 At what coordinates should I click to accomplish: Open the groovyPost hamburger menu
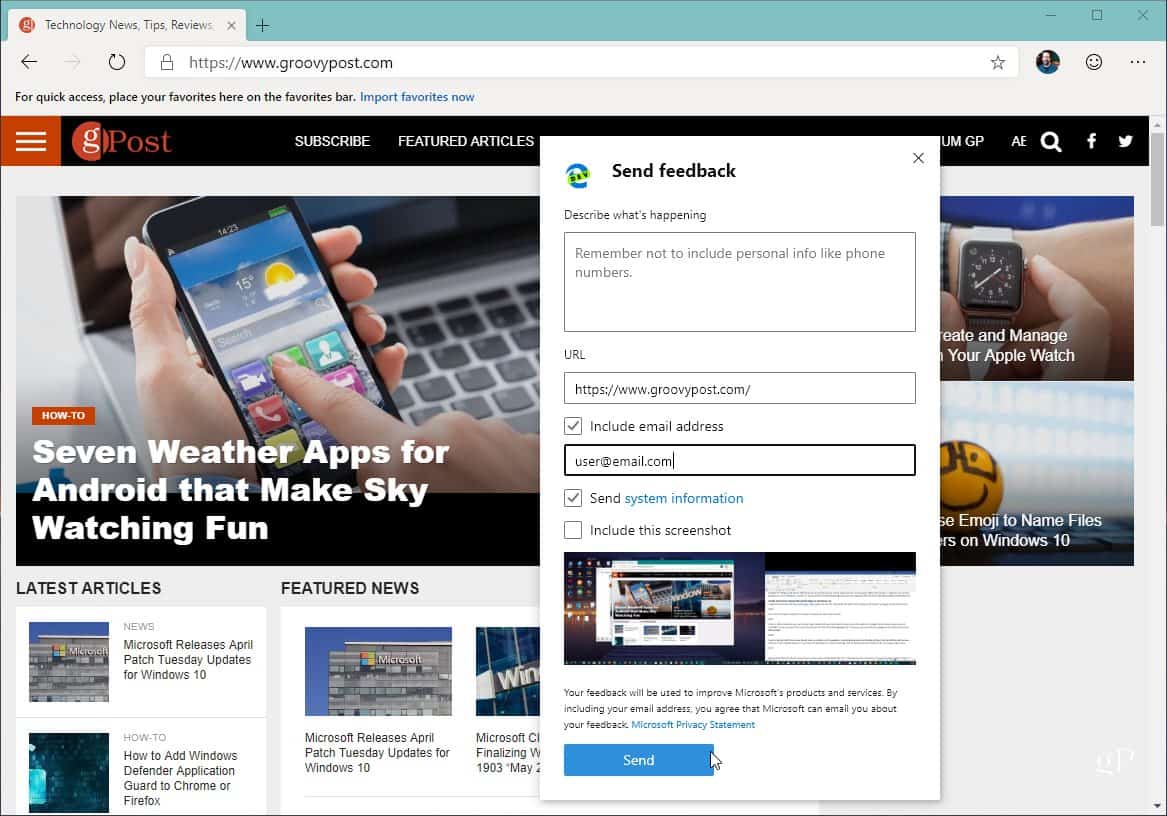pyautogui.click(x=31, y=141)
